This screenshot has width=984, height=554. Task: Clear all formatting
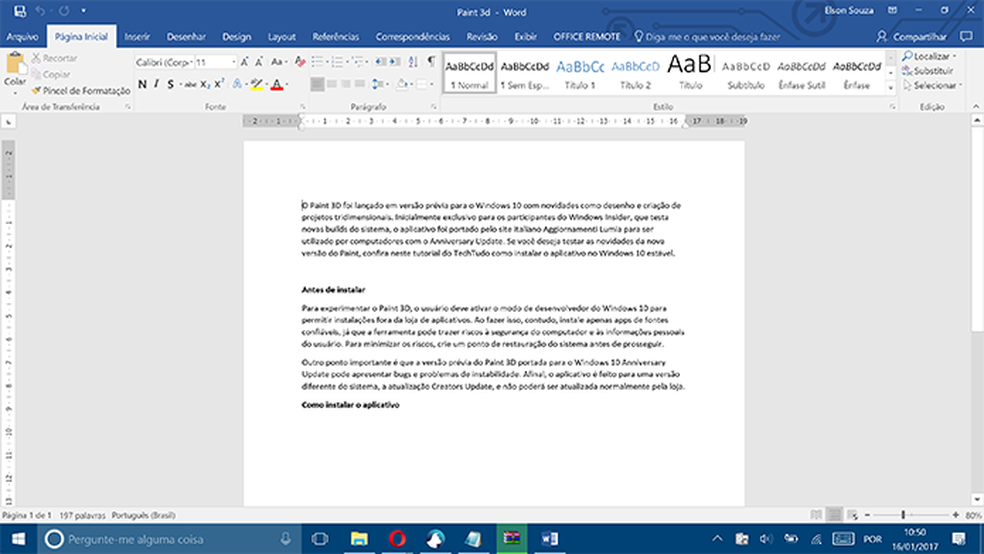point(300,61)
